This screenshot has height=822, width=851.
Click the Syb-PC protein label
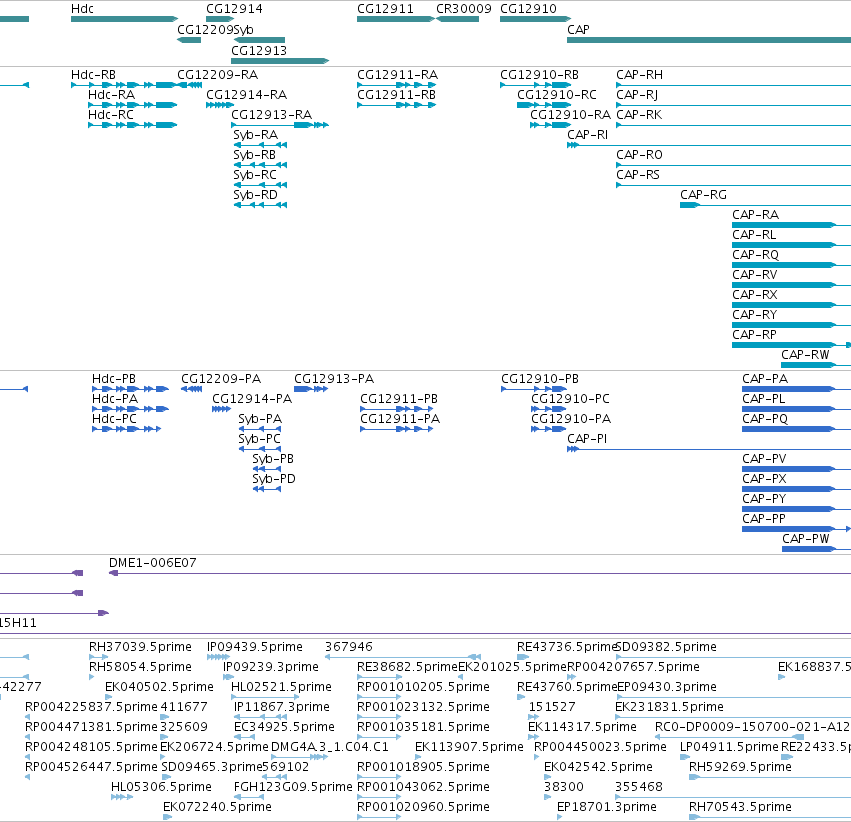(x=259, y=439)
